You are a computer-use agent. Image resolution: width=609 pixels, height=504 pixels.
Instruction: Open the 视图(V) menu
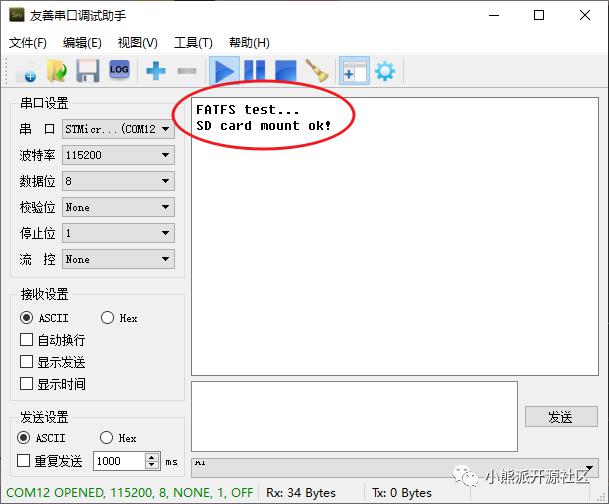pos(137,42)
